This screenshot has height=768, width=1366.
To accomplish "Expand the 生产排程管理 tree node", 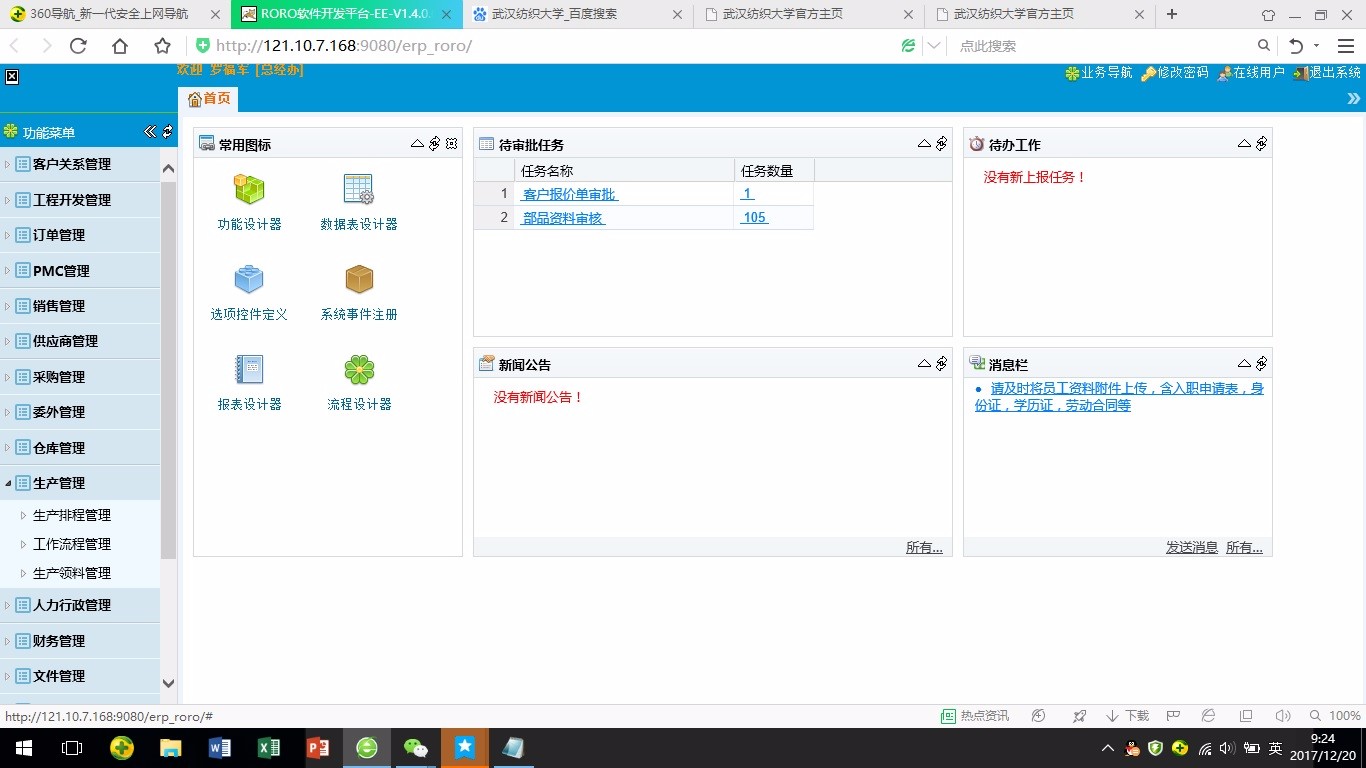I will (24, 516).
